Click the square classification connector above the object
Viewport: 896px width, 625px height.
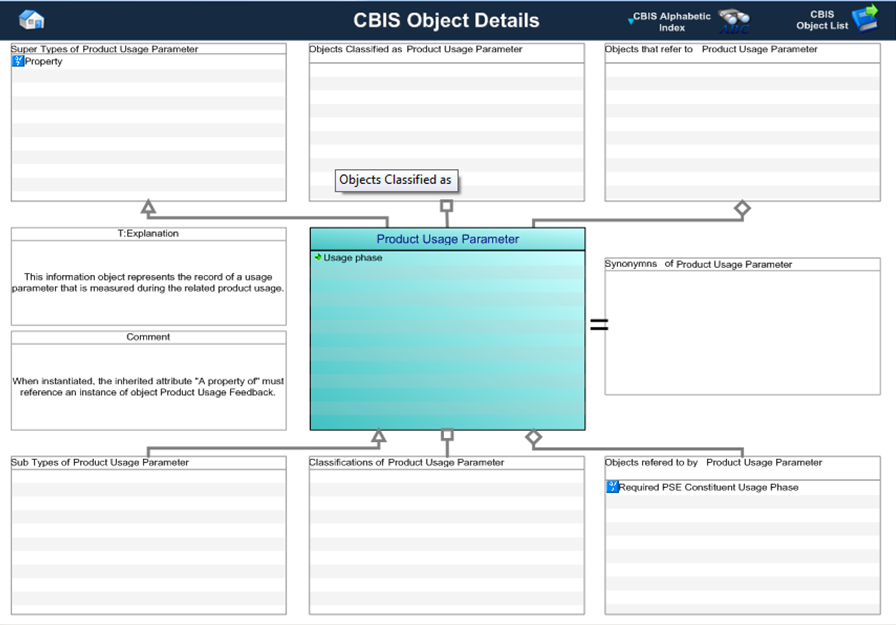pos(447,206)
